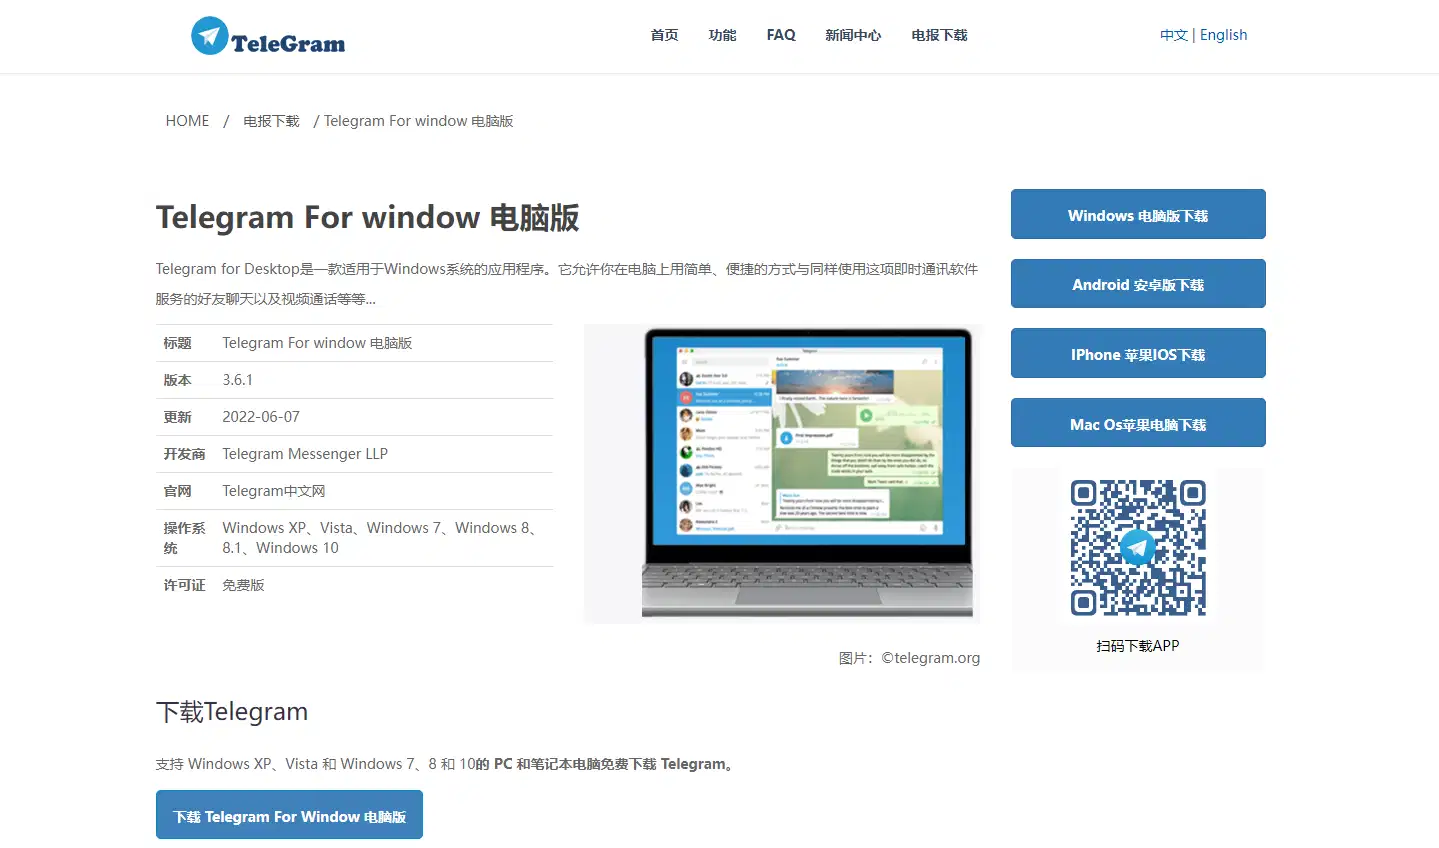Click the Telegram icon inside the QR code
Viewport: 1439px width, 848px height.
1138,547
